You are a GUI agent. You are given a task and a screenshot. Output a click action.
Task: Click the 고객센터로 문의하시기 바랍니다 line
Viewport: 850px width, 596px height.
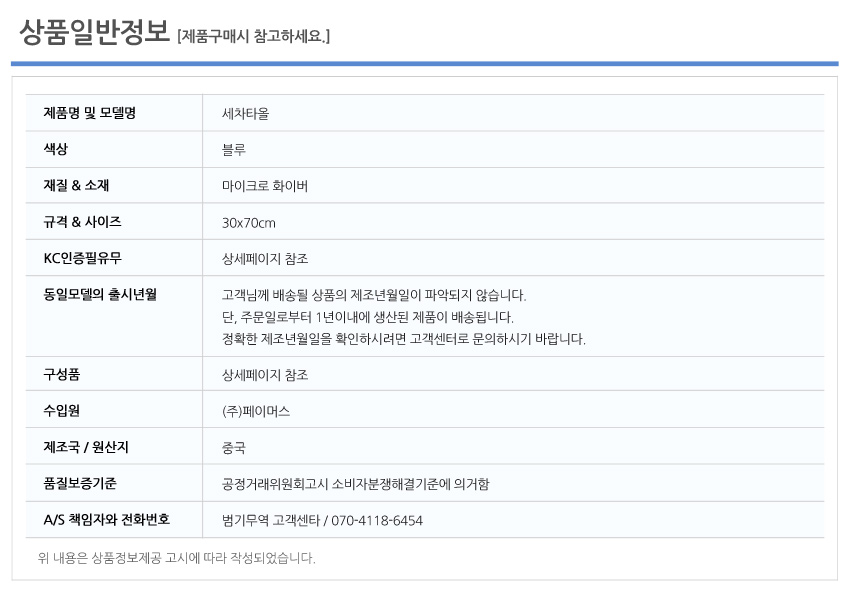(x=404, y=339)
